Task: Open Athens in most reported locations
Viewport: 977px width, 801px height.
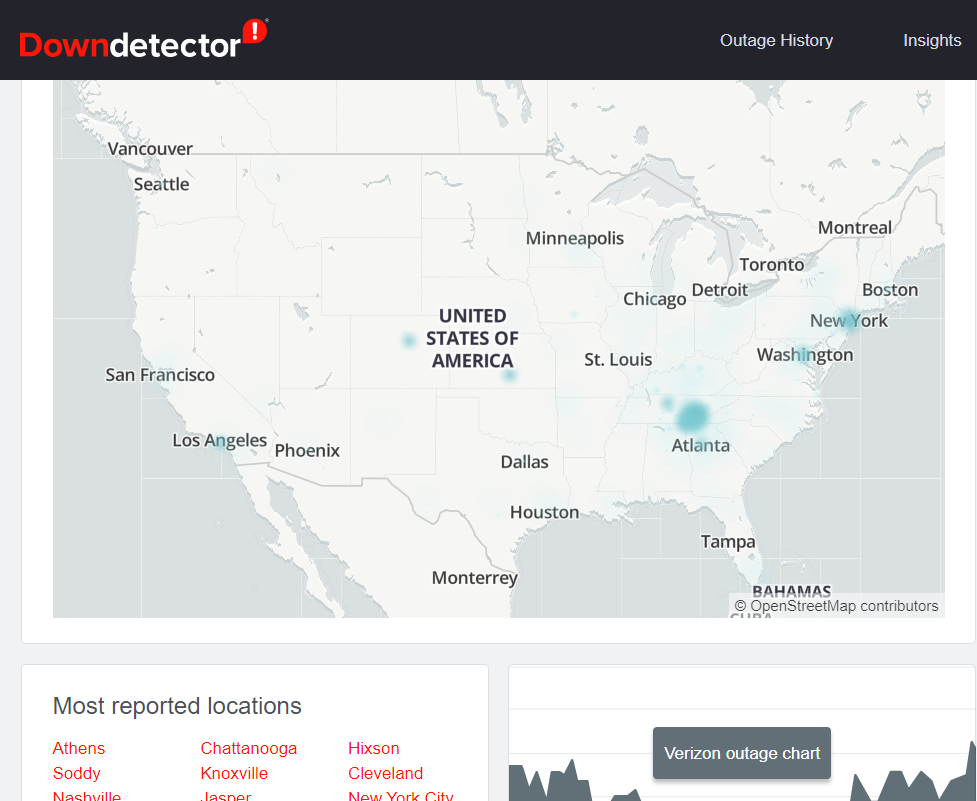Action: point(79,748)
